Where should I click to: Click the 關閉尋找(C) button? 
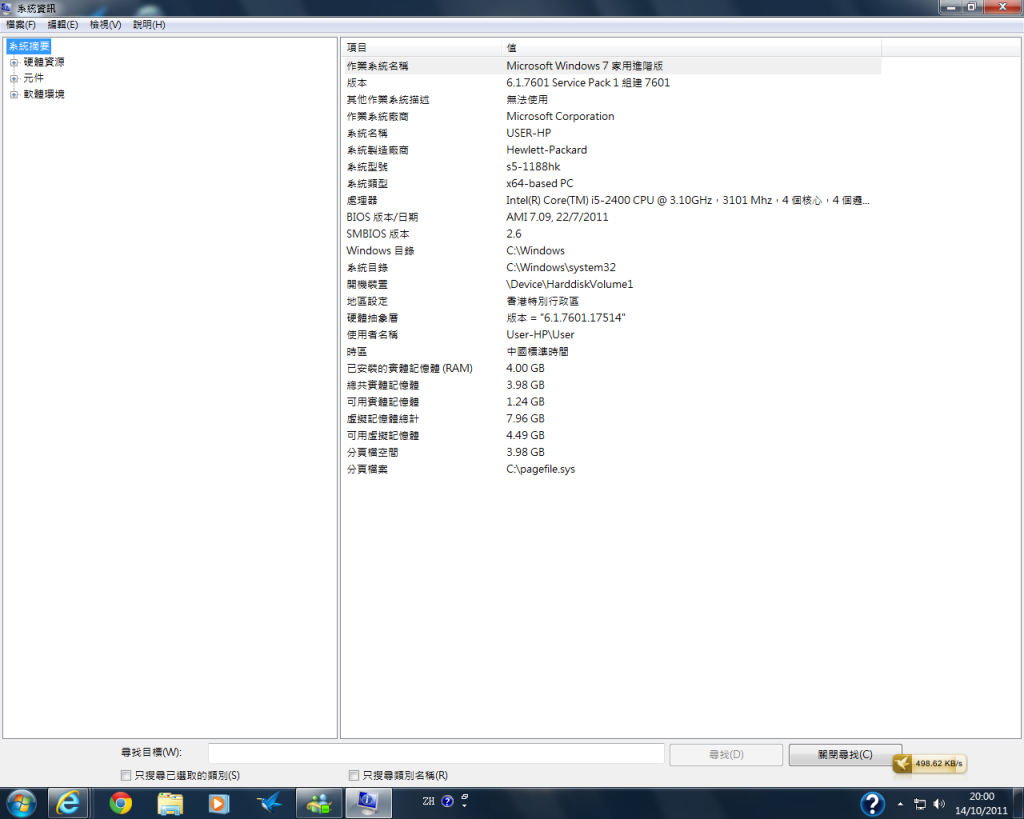tap(845, 754)
